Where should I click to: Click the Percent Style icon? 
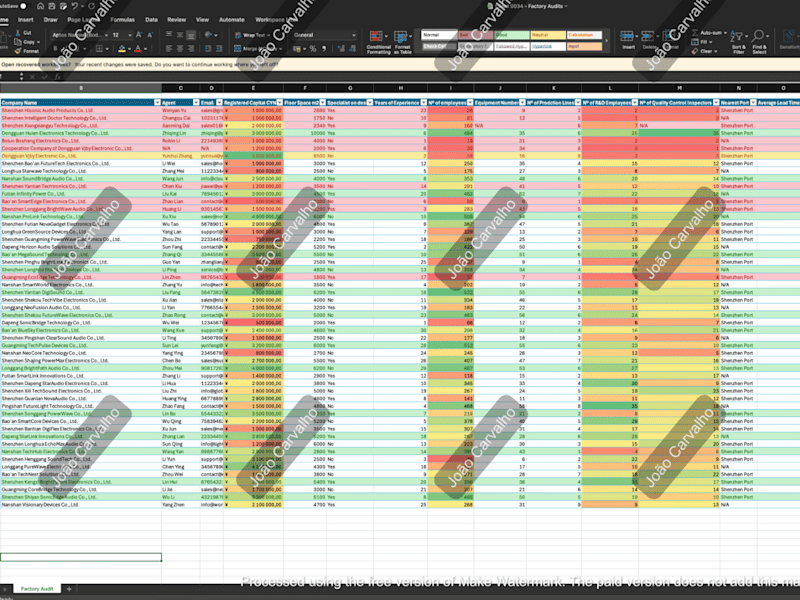(x=313, y=49)
